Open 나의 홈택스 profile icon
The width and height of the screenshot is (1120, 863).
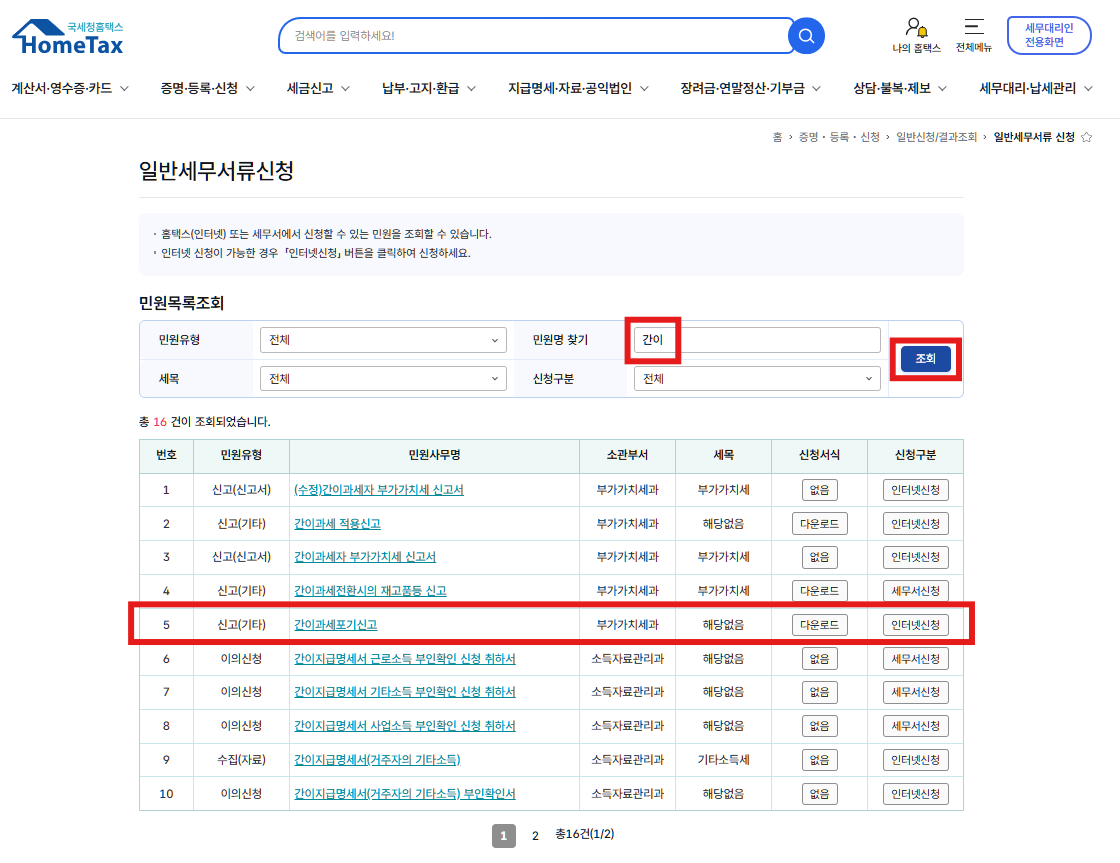tap(915, 28)
